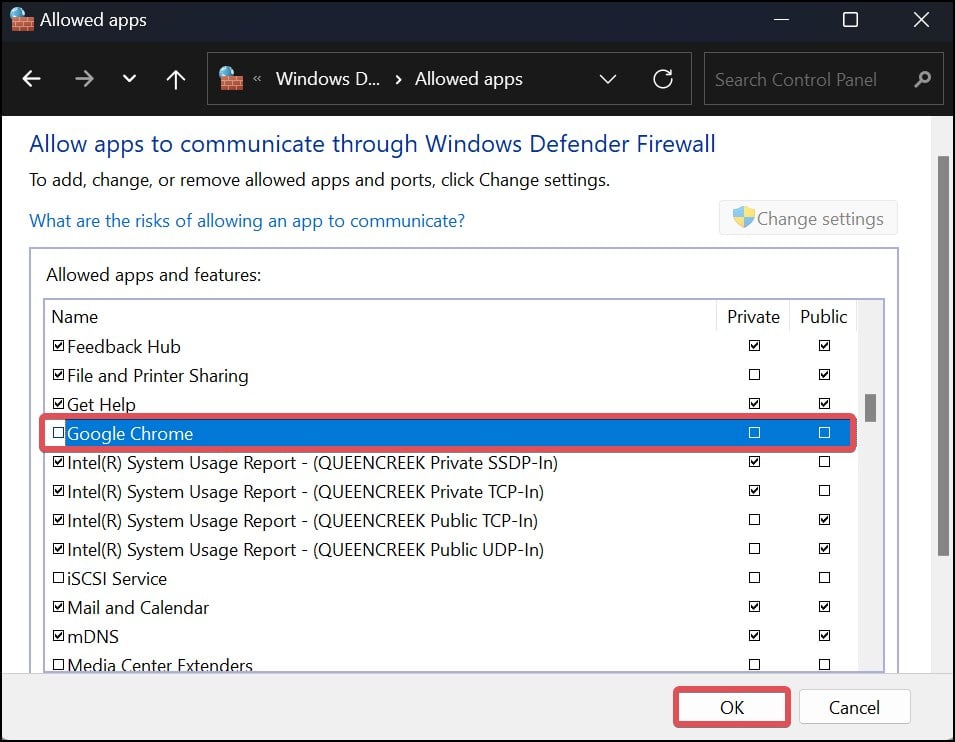Click the Cancel button

(854, 707)
